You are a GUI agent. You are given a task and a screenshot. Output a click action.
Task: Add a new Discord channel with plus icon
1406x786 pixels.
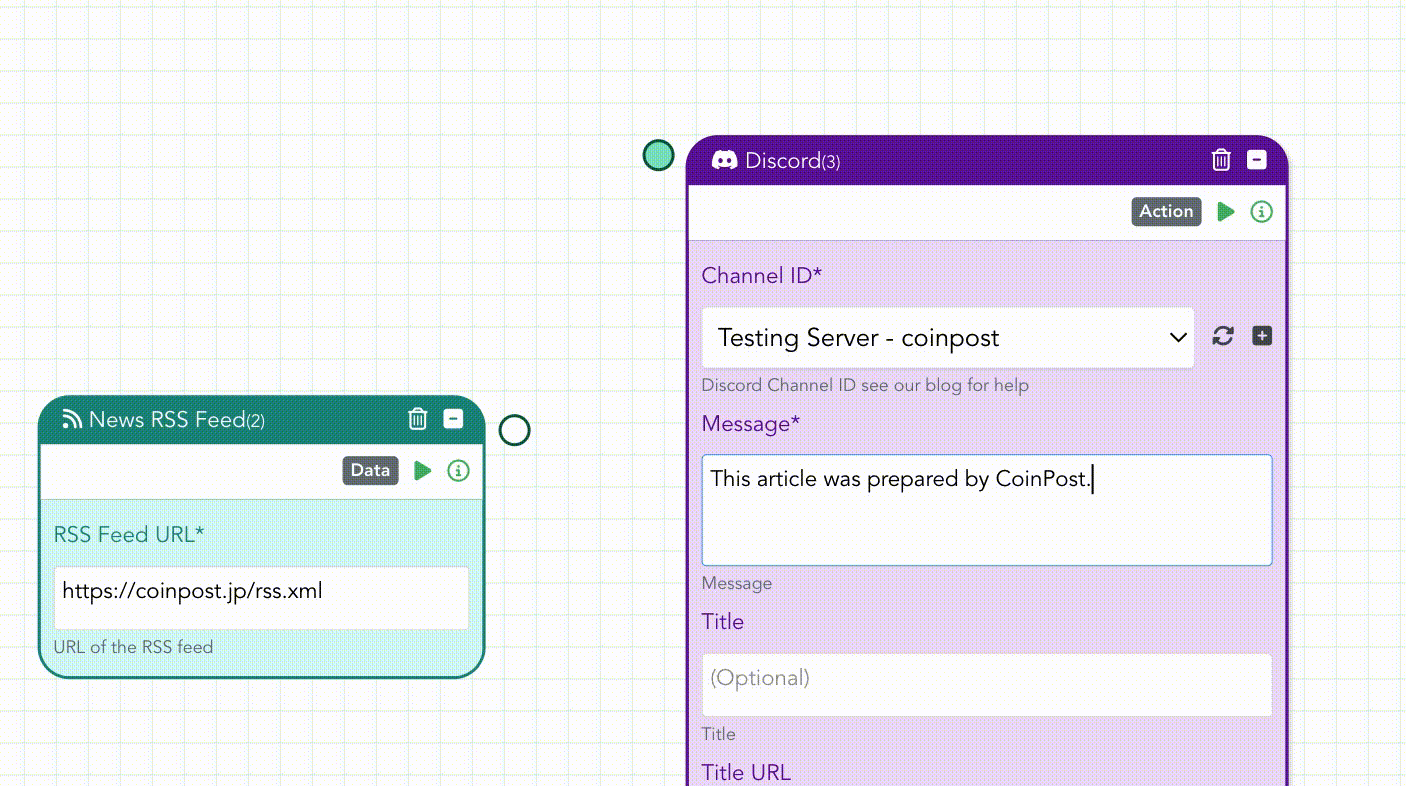tap(1262, 336)
